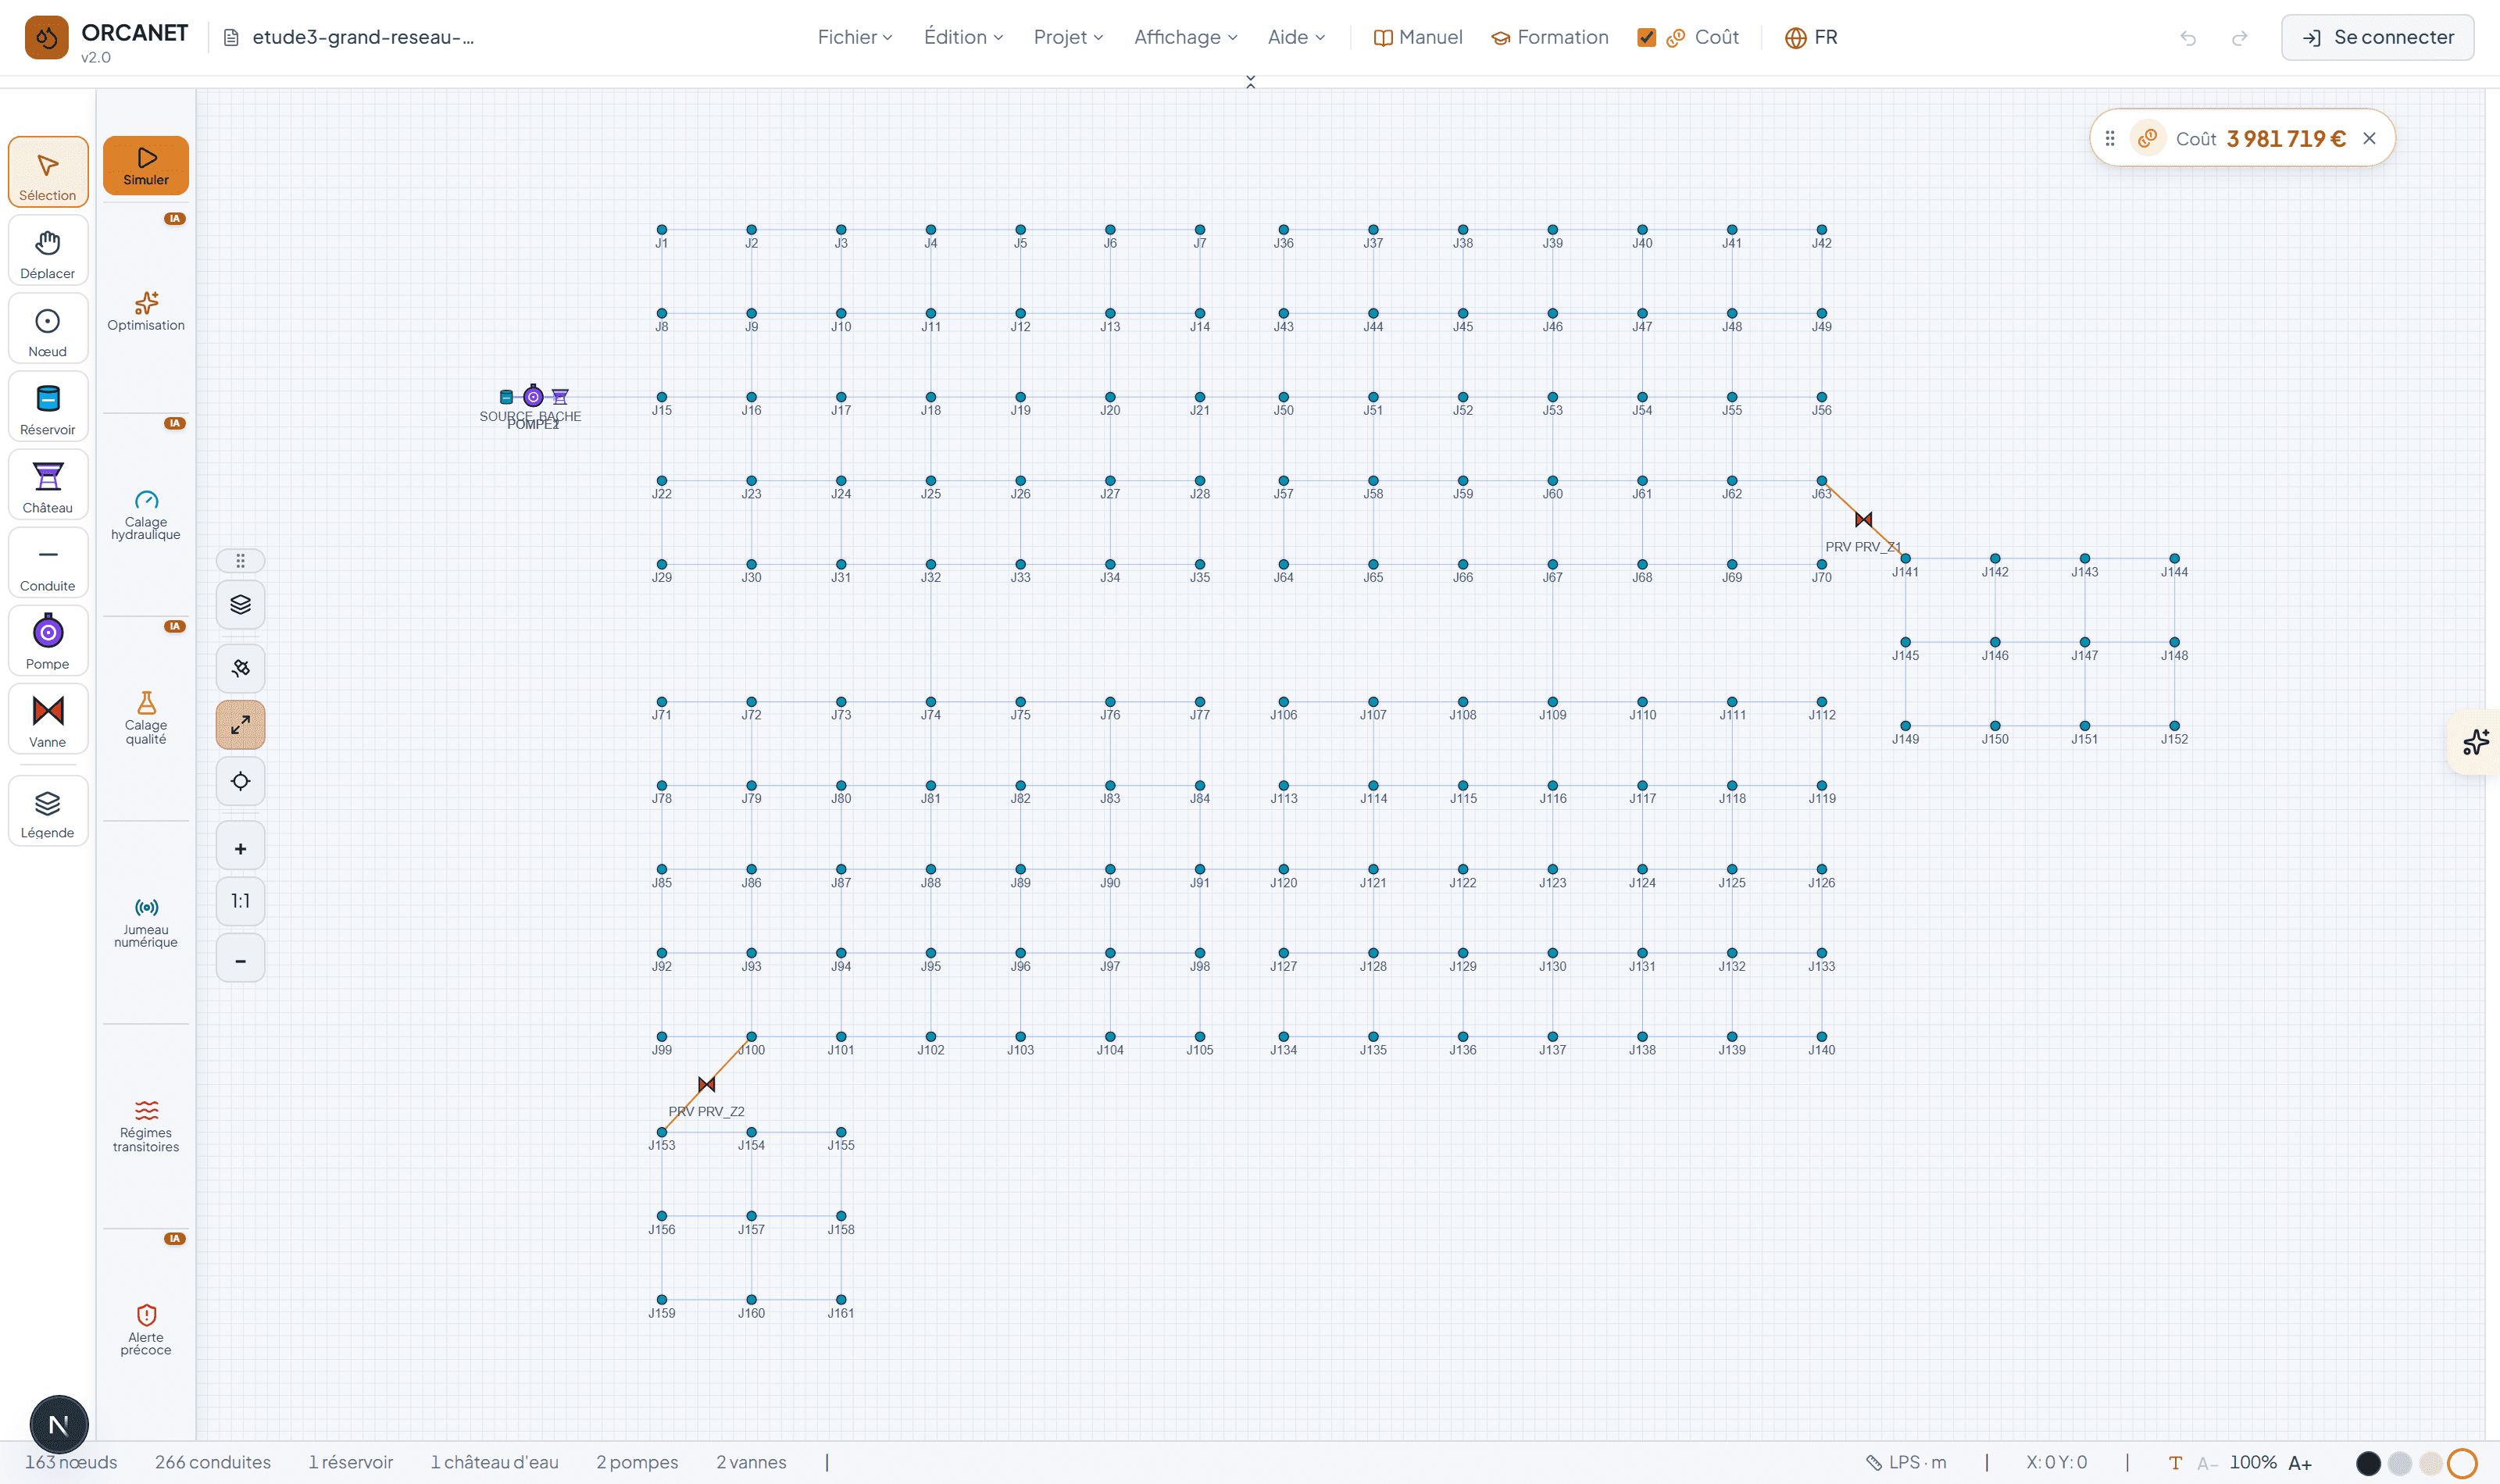Click the undo arrow

tap(2188, 38)
